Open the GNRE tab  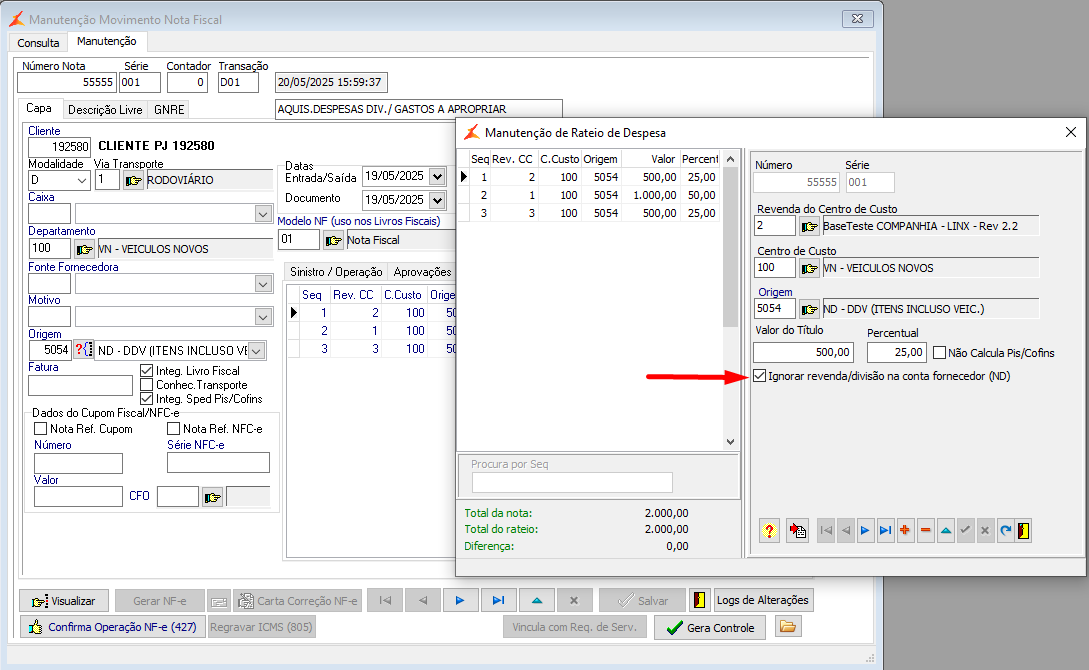(x=169, y=110)
